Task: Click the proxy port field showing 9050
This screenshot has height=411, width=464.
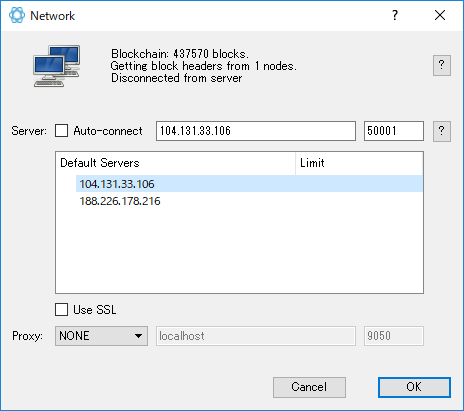Action: click(x=394, y=336)
